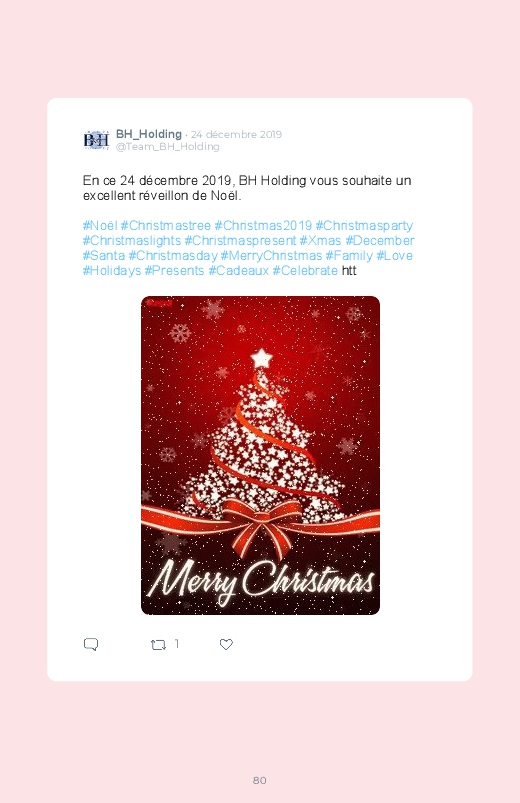The image size is (520, 803).
Task: Follow the #Christmastree hashtag link
Action: click(165, 226)
